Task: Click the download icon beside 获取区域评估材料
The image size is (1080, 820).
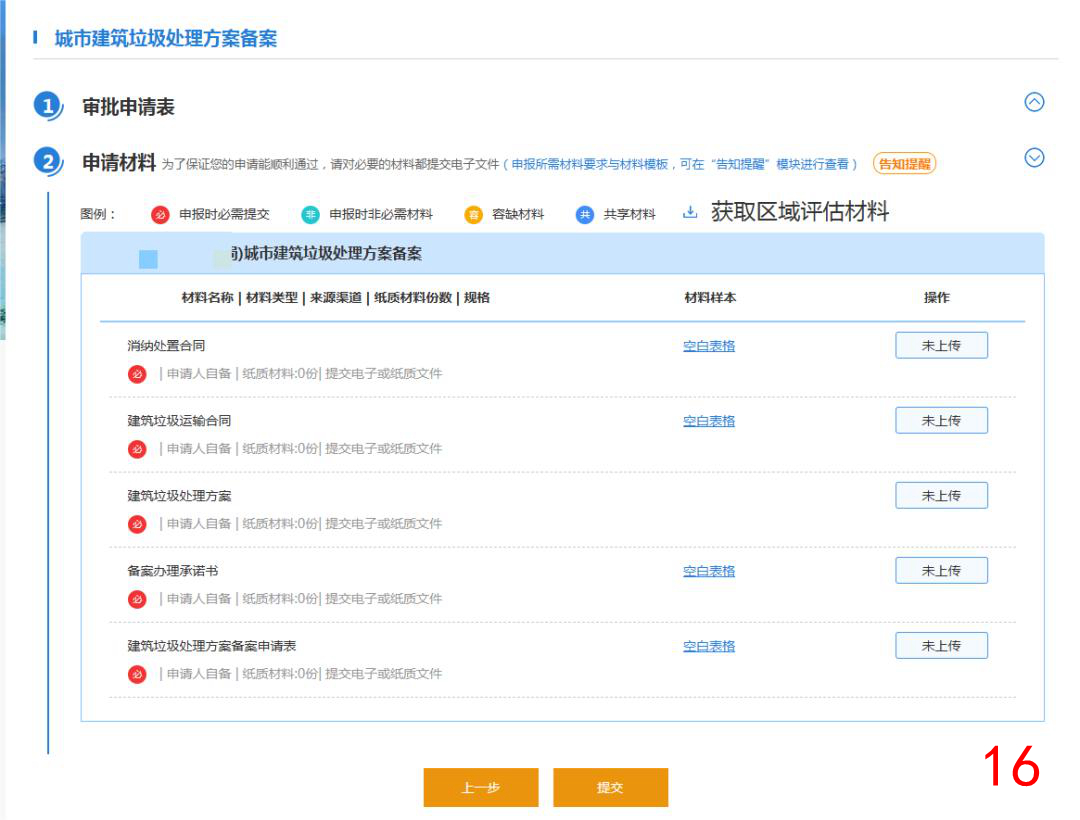Action: (690, 213)
